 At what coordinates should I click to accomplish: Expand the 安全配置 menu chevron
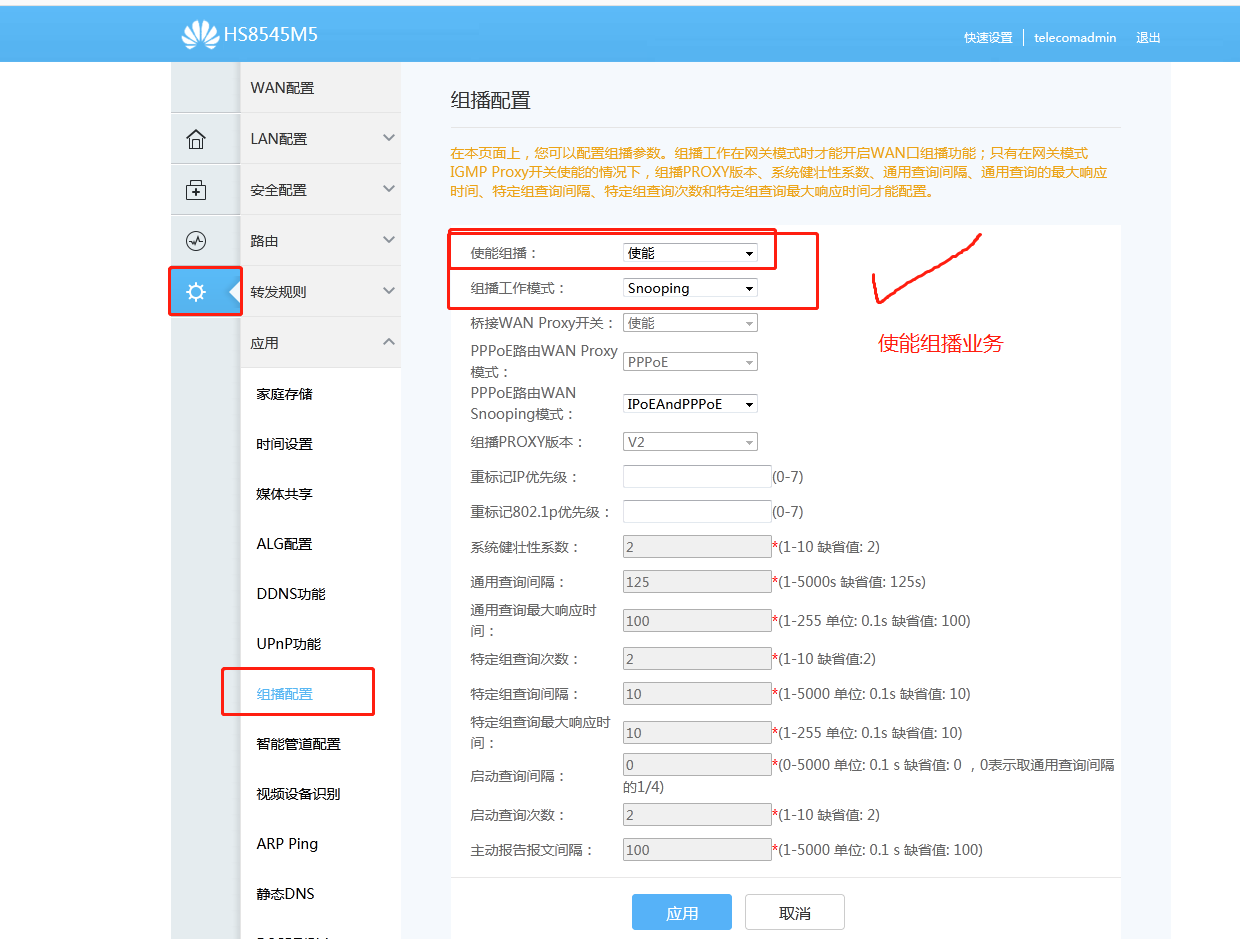click(389, 189)
